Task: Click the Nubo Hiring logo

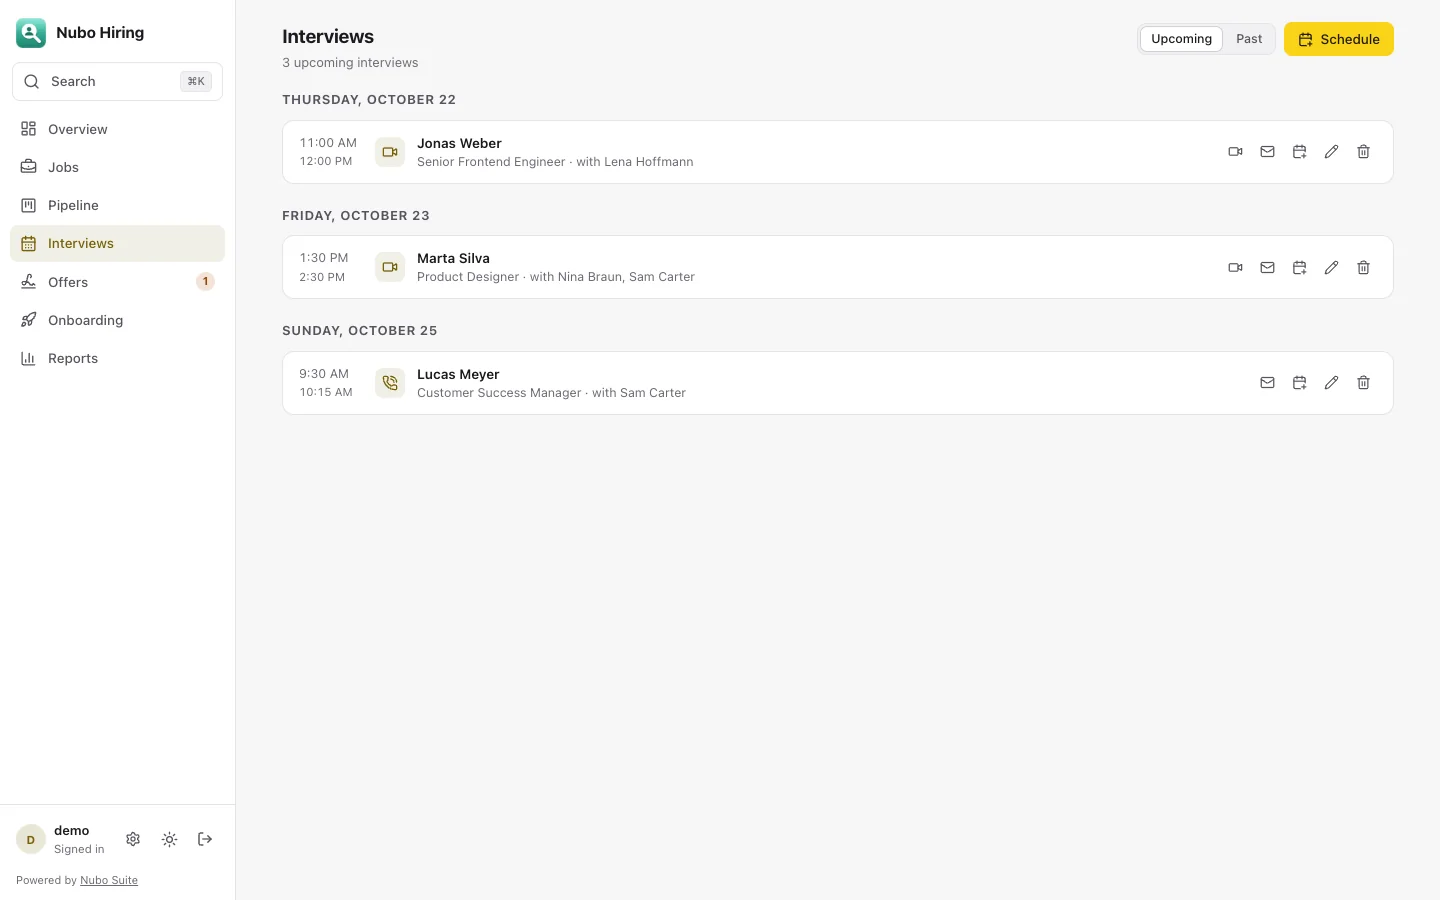Action: 31,33
